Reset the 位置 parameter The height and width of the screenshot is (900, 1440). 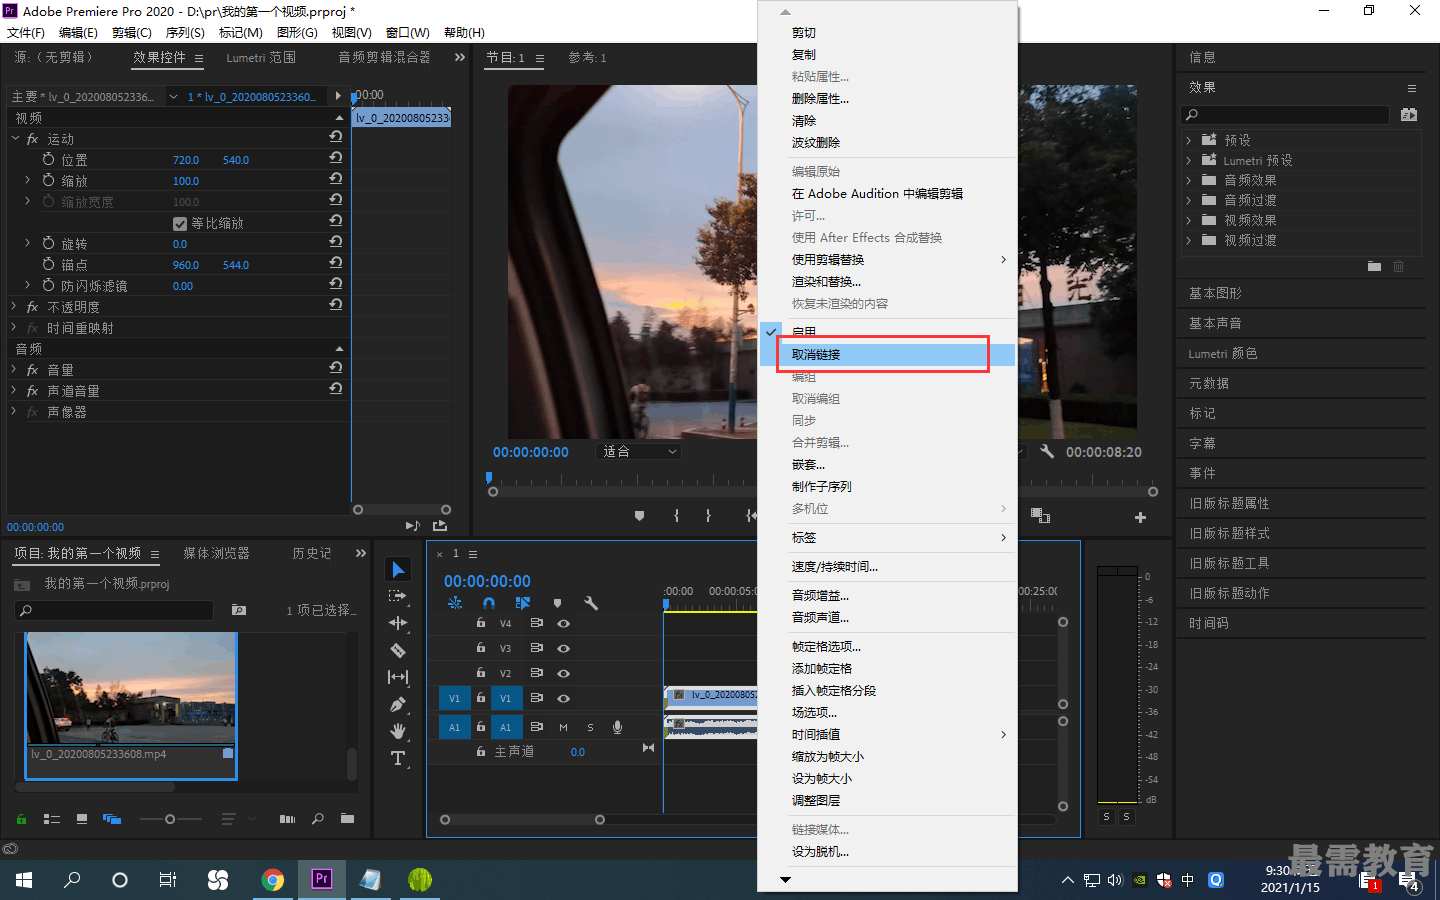[x=336, y=158]
